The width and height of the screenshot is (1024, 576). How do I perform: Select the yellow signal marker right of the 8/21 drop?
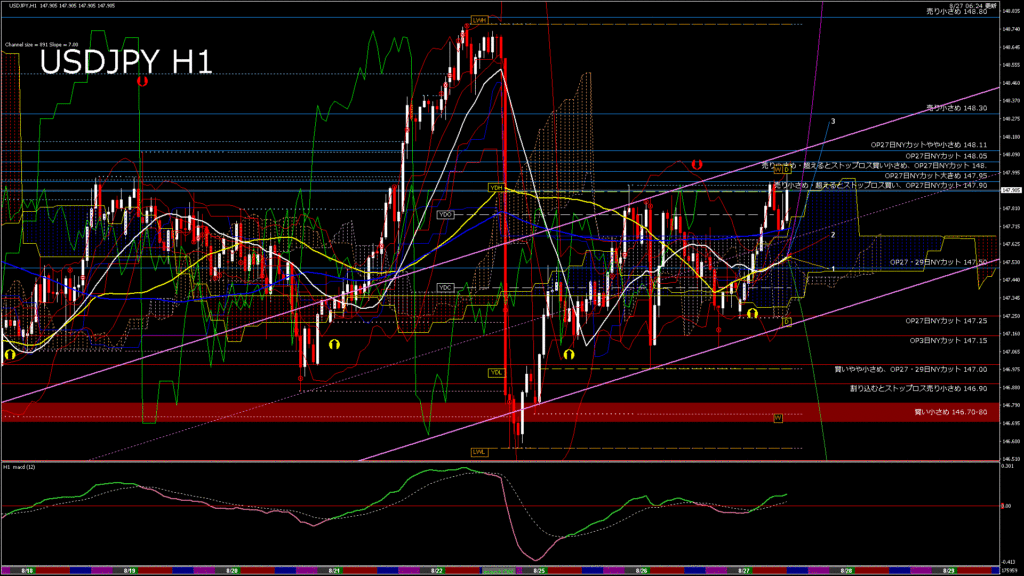click(x=333, y=343)
